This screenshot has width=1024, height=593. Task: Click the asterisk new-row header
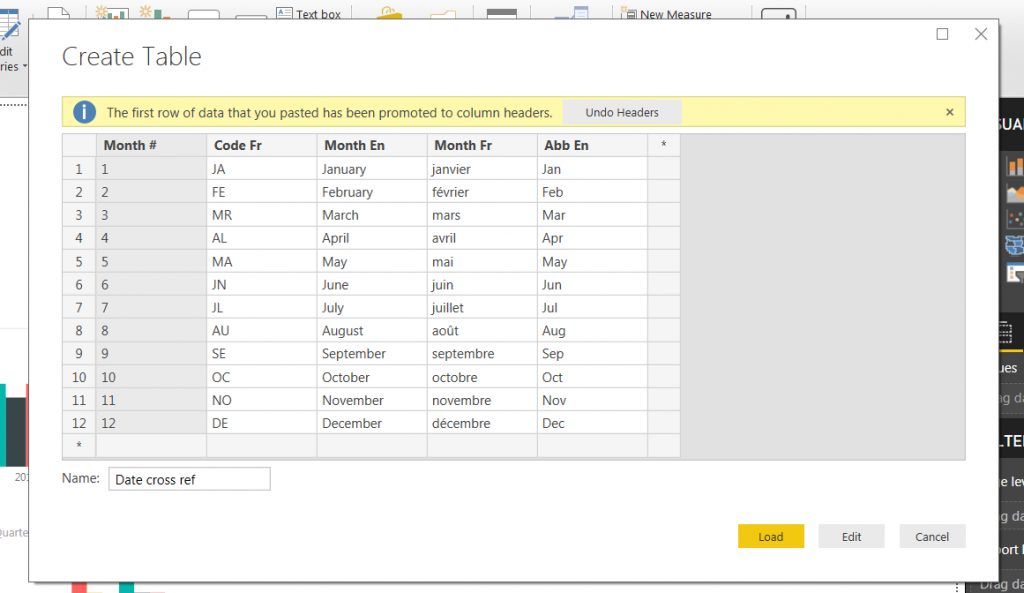pos(79,445)
